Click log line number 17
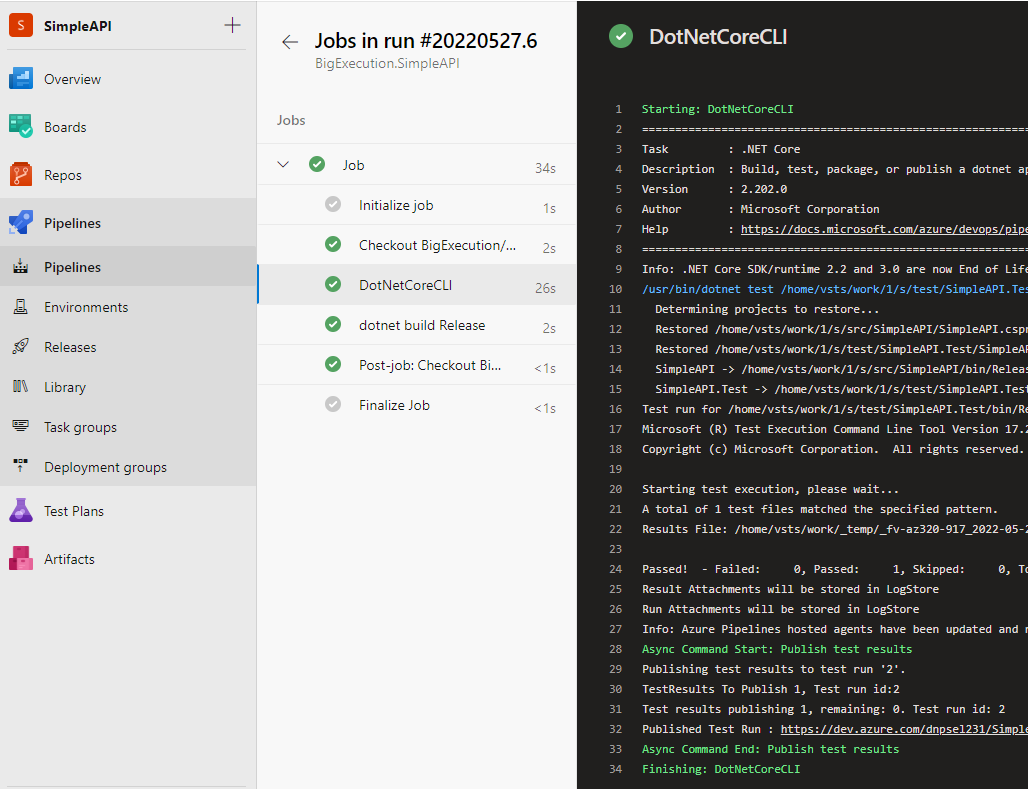This screenshot has width=1028, height=789. tap(615, 429)
